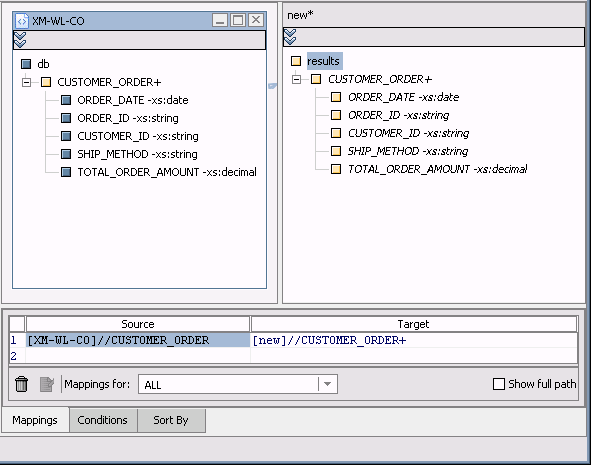The height and width of the screenshot is (465, 591).
Task: Click the results node icon
Action: (x=296, y=61)
